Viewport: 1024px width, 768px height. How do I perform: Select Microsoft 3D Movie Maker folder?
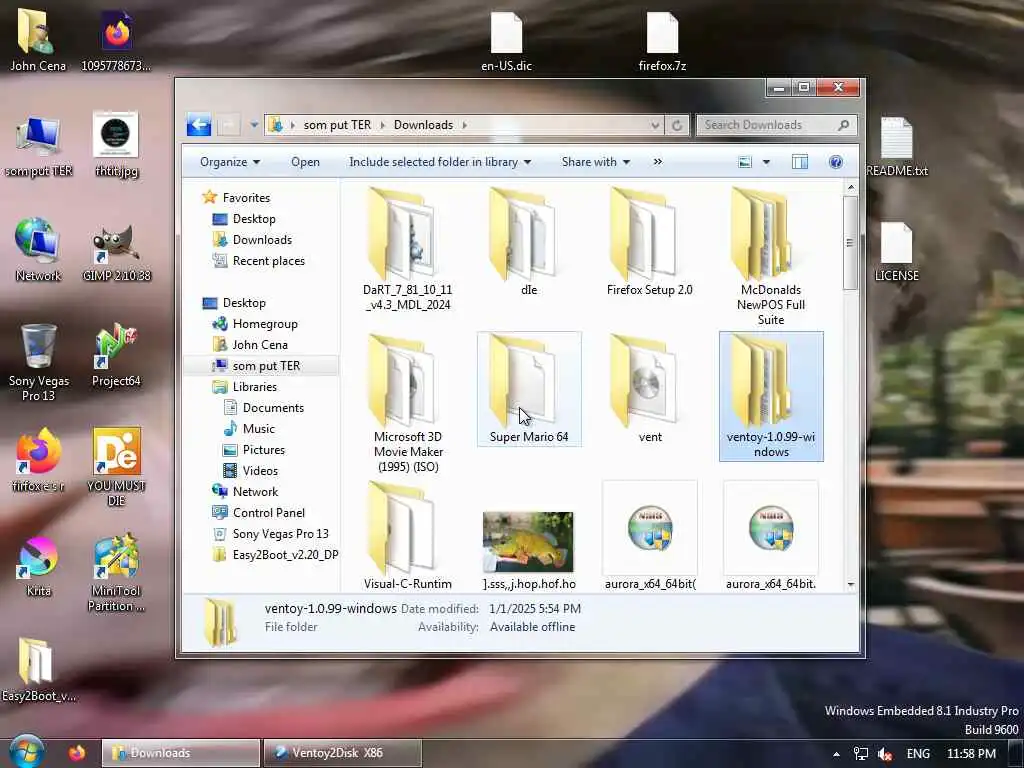pos(408,402)
